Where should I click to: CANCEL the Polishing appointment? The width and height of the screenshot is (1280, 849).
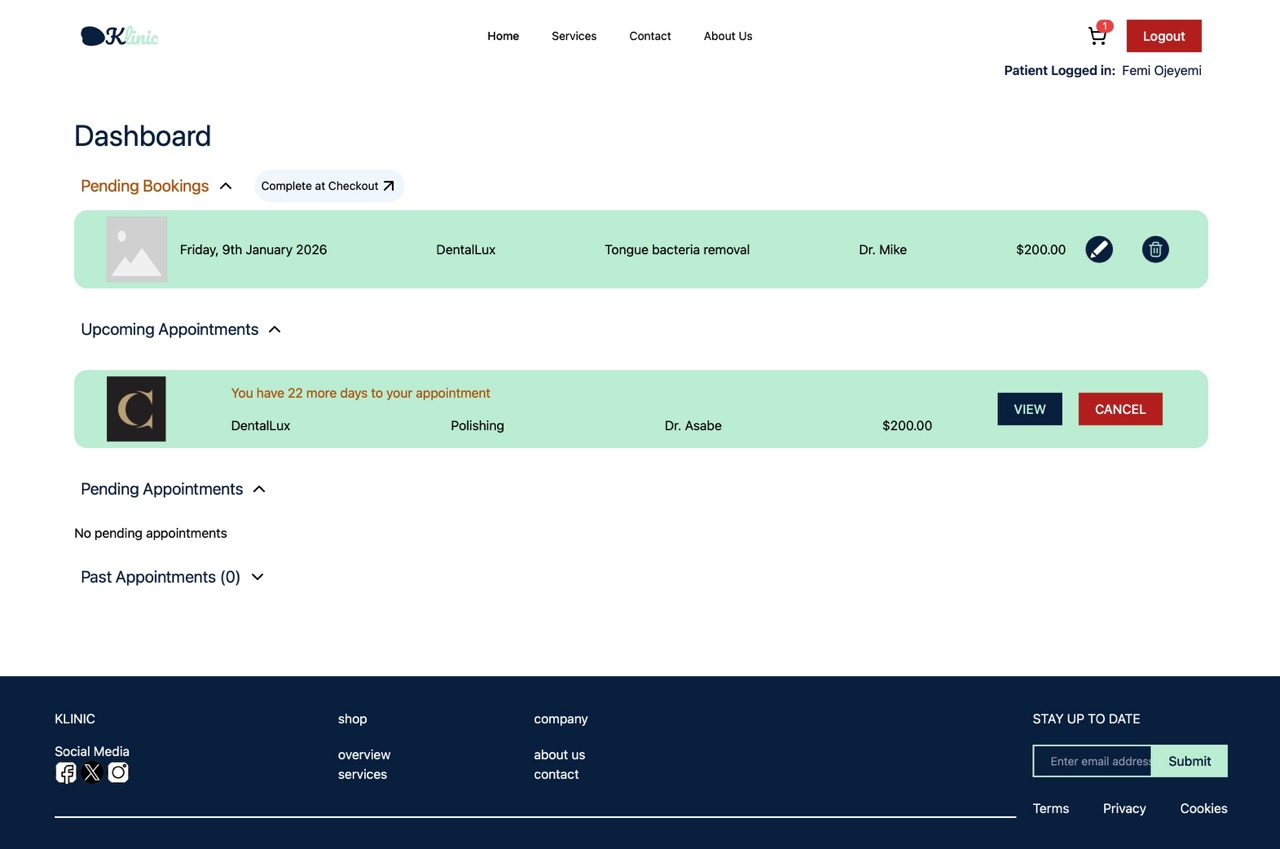point(1119,408)
